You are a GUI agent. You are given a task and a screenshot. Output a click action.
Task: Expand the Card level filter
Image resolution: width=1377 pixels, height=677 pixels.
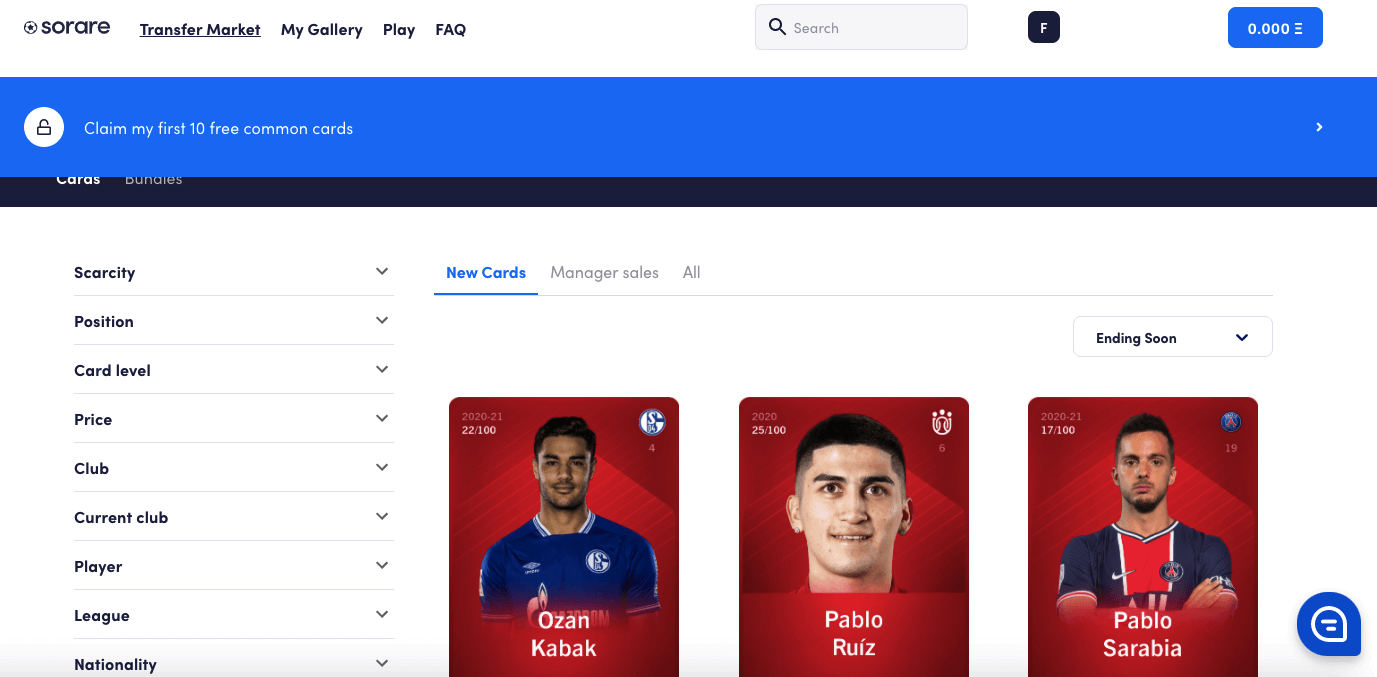234,370
